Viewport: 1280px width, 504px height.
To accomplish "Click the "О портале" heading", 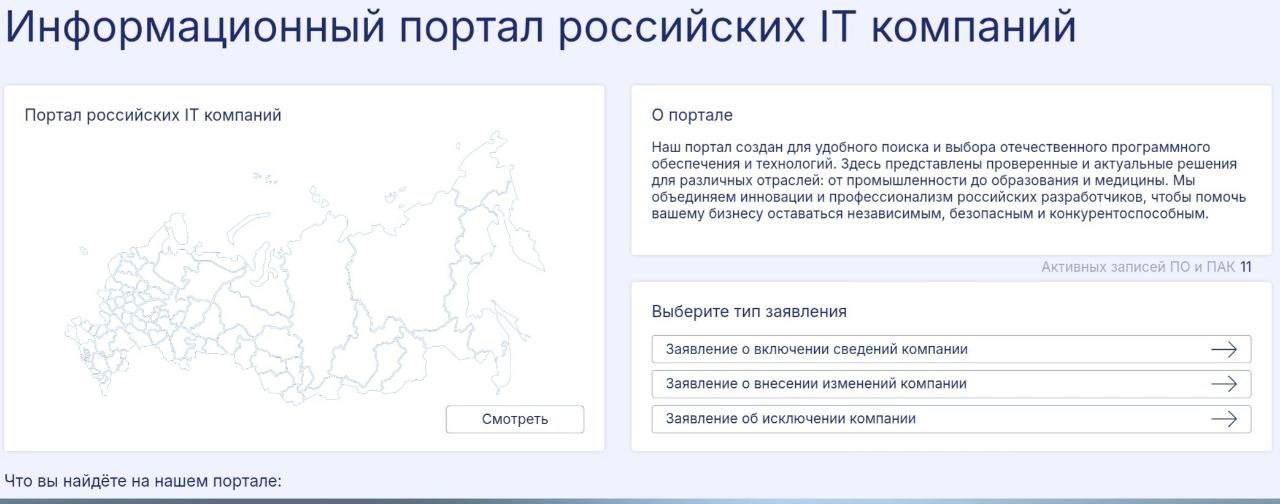I will [x=692, y=115].
